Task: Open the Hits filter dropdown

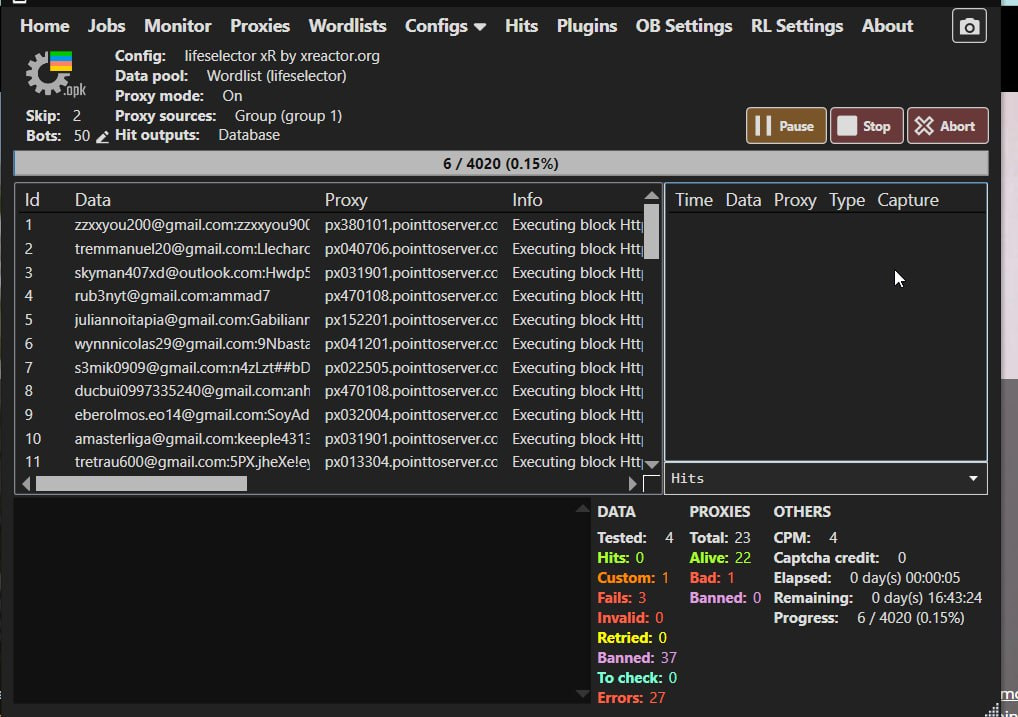Action: tap(826, 479)
